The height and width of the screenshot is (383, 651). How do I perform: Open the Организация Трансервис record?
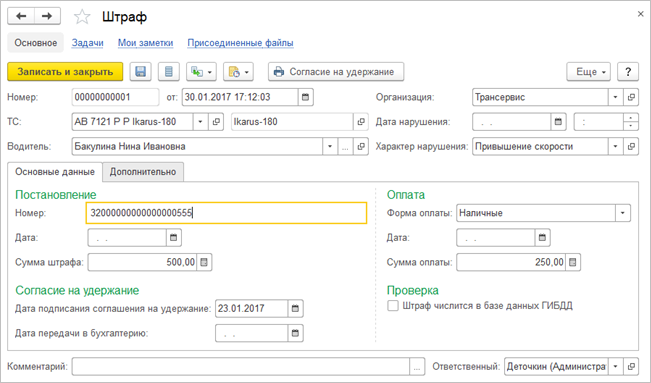pyautogui.click(x=631, y=97)
